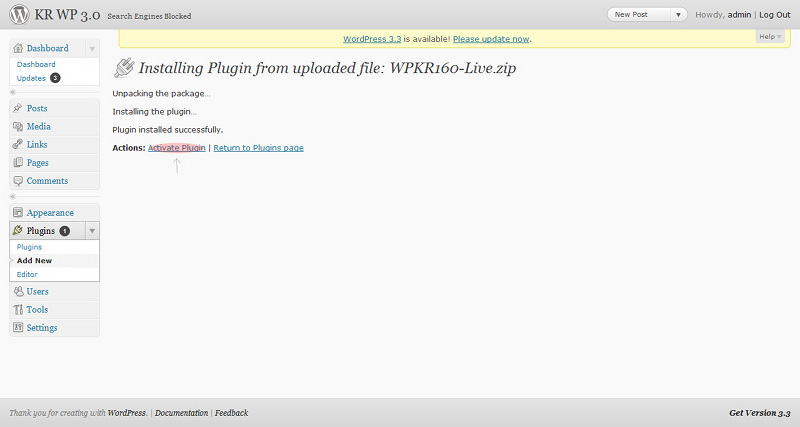Click the 'Plugin installed successfully.' text

coord(168,130)
